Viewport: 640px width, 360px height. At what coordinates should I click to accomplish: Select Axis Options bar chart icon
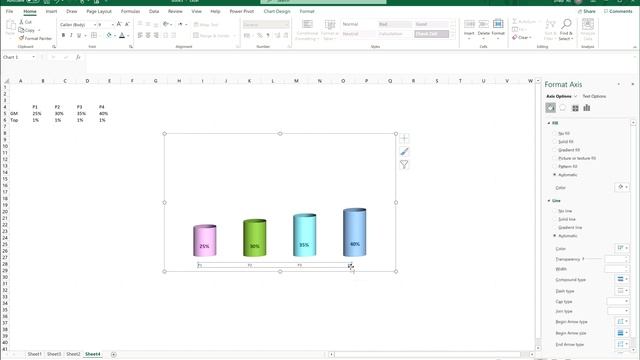click(587, 108)
